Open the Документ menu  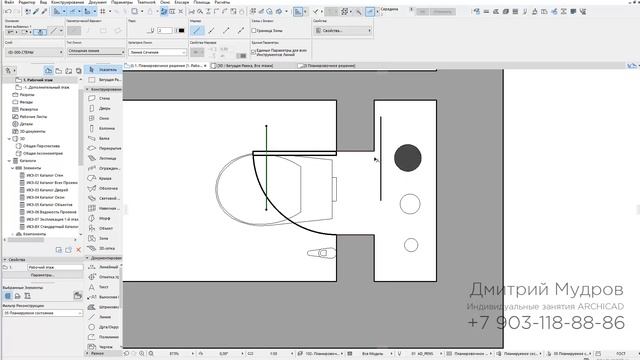pyautogui.click(x=98, y=2)
